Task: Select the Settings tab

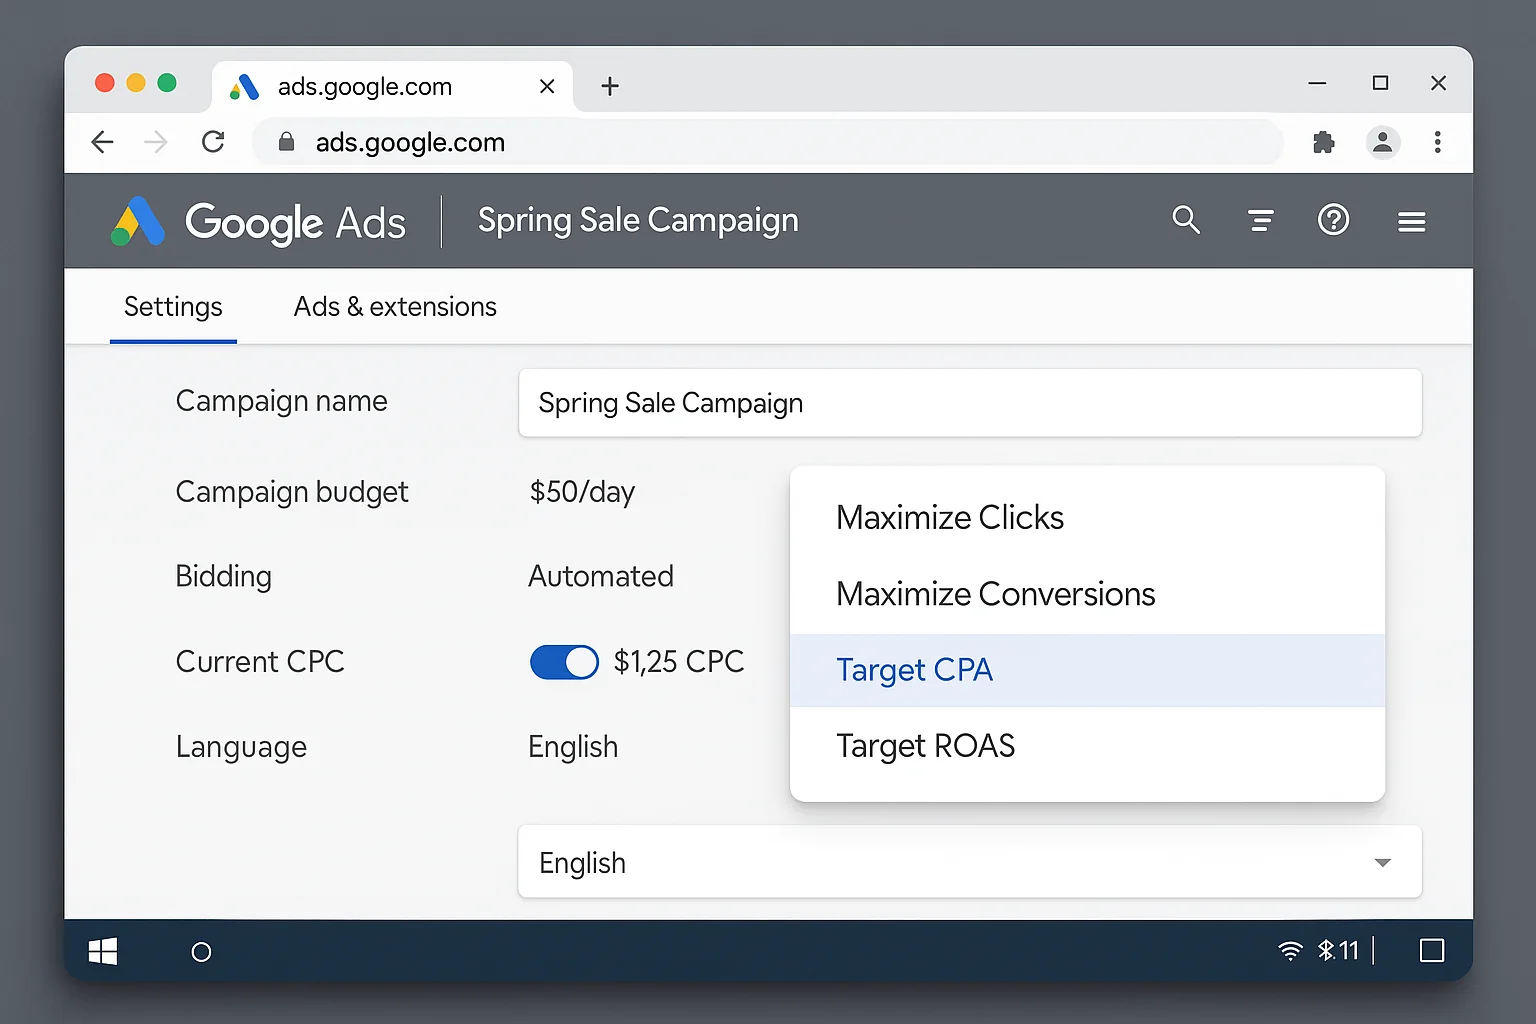Action: (173, 306)
